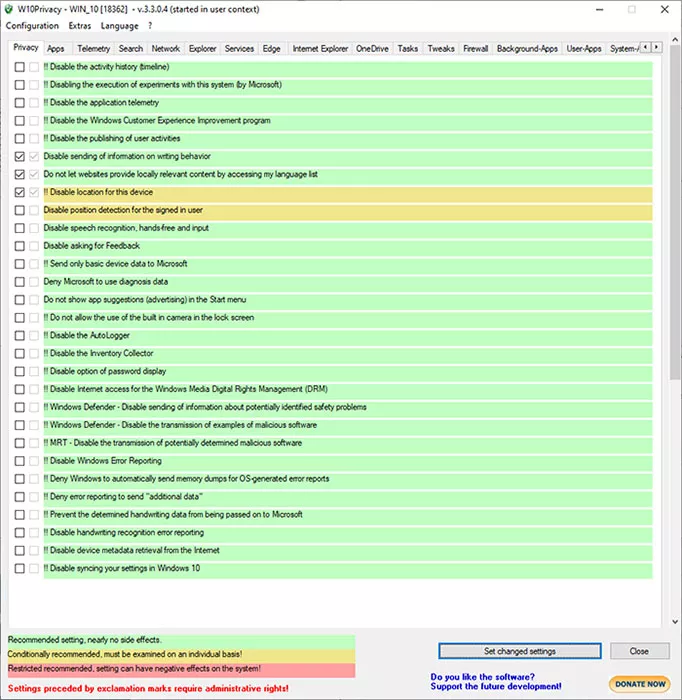Image resolution: width=682 pixels, height=700 pixels.
Task: Click red 'Restricted recommended' legend text
Action: tap(134, 668)
